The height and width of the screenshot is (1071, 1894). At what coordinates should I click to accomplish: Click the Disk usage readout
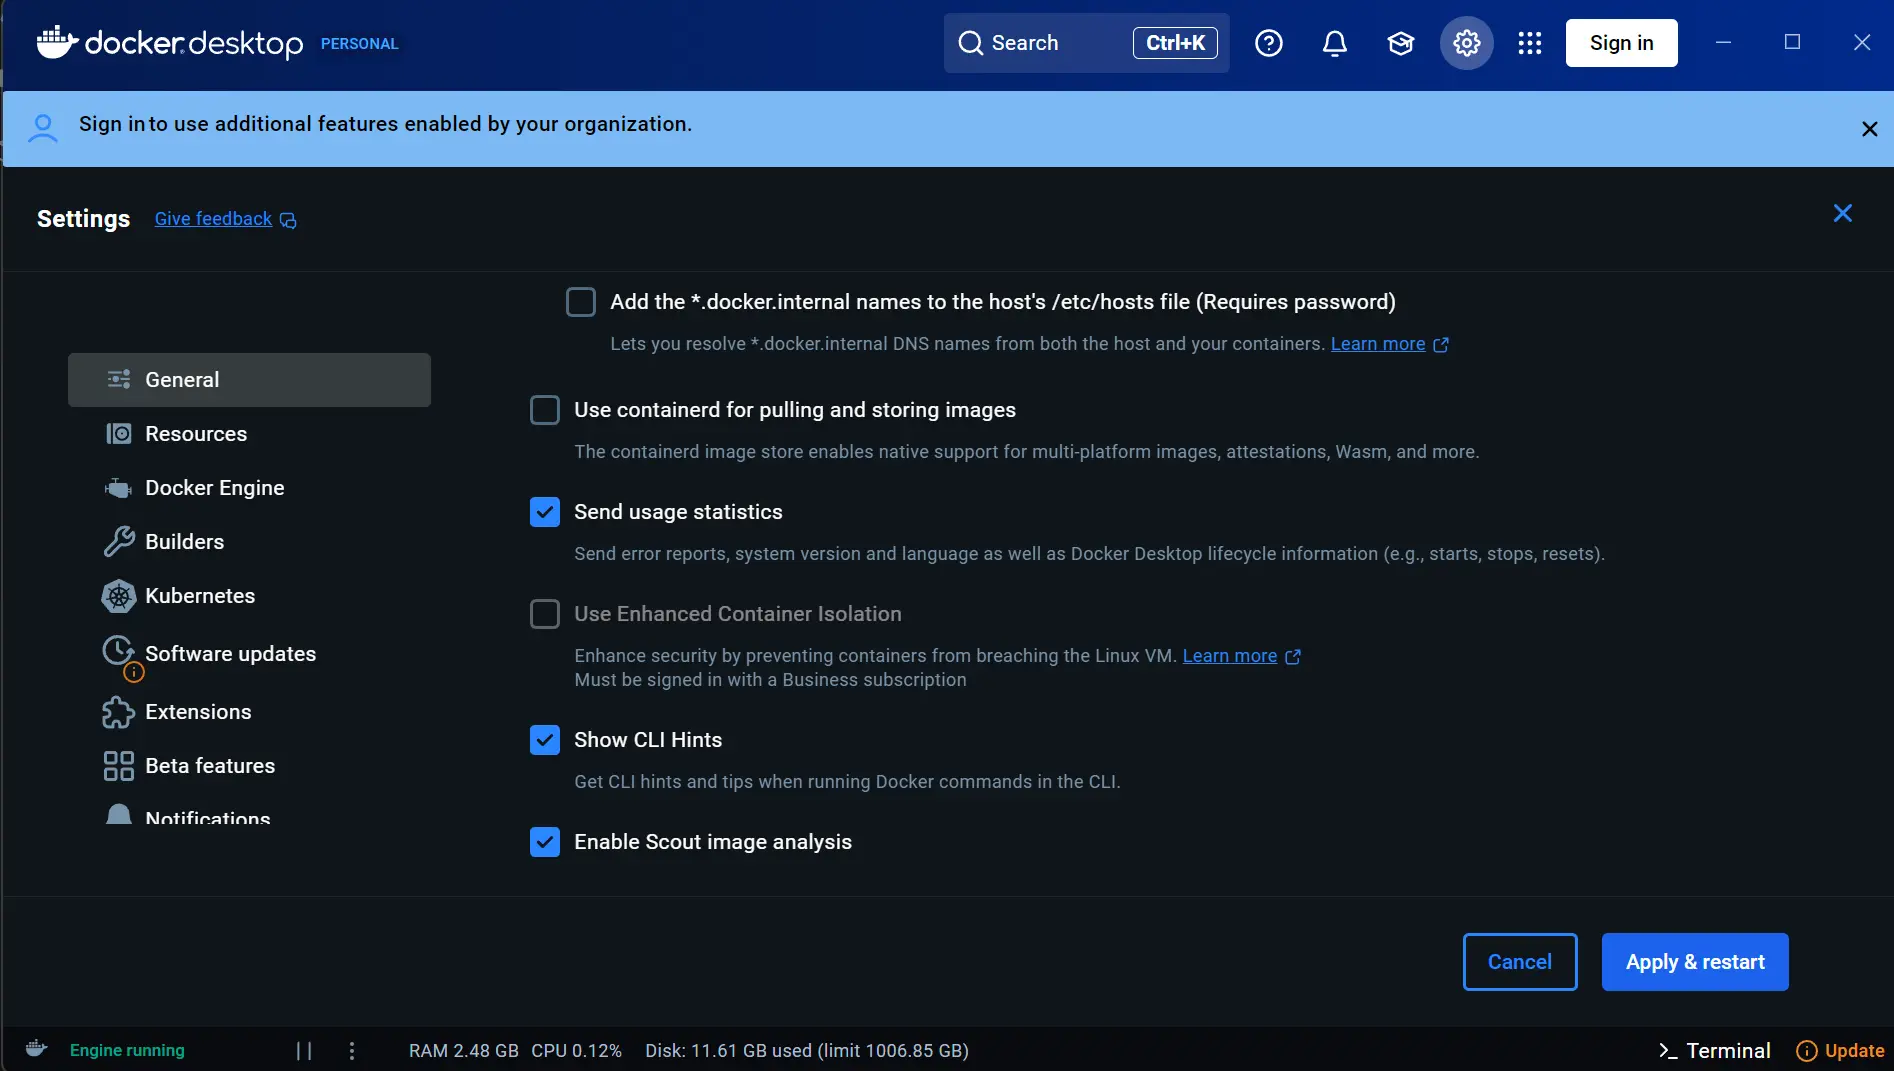807,1051
